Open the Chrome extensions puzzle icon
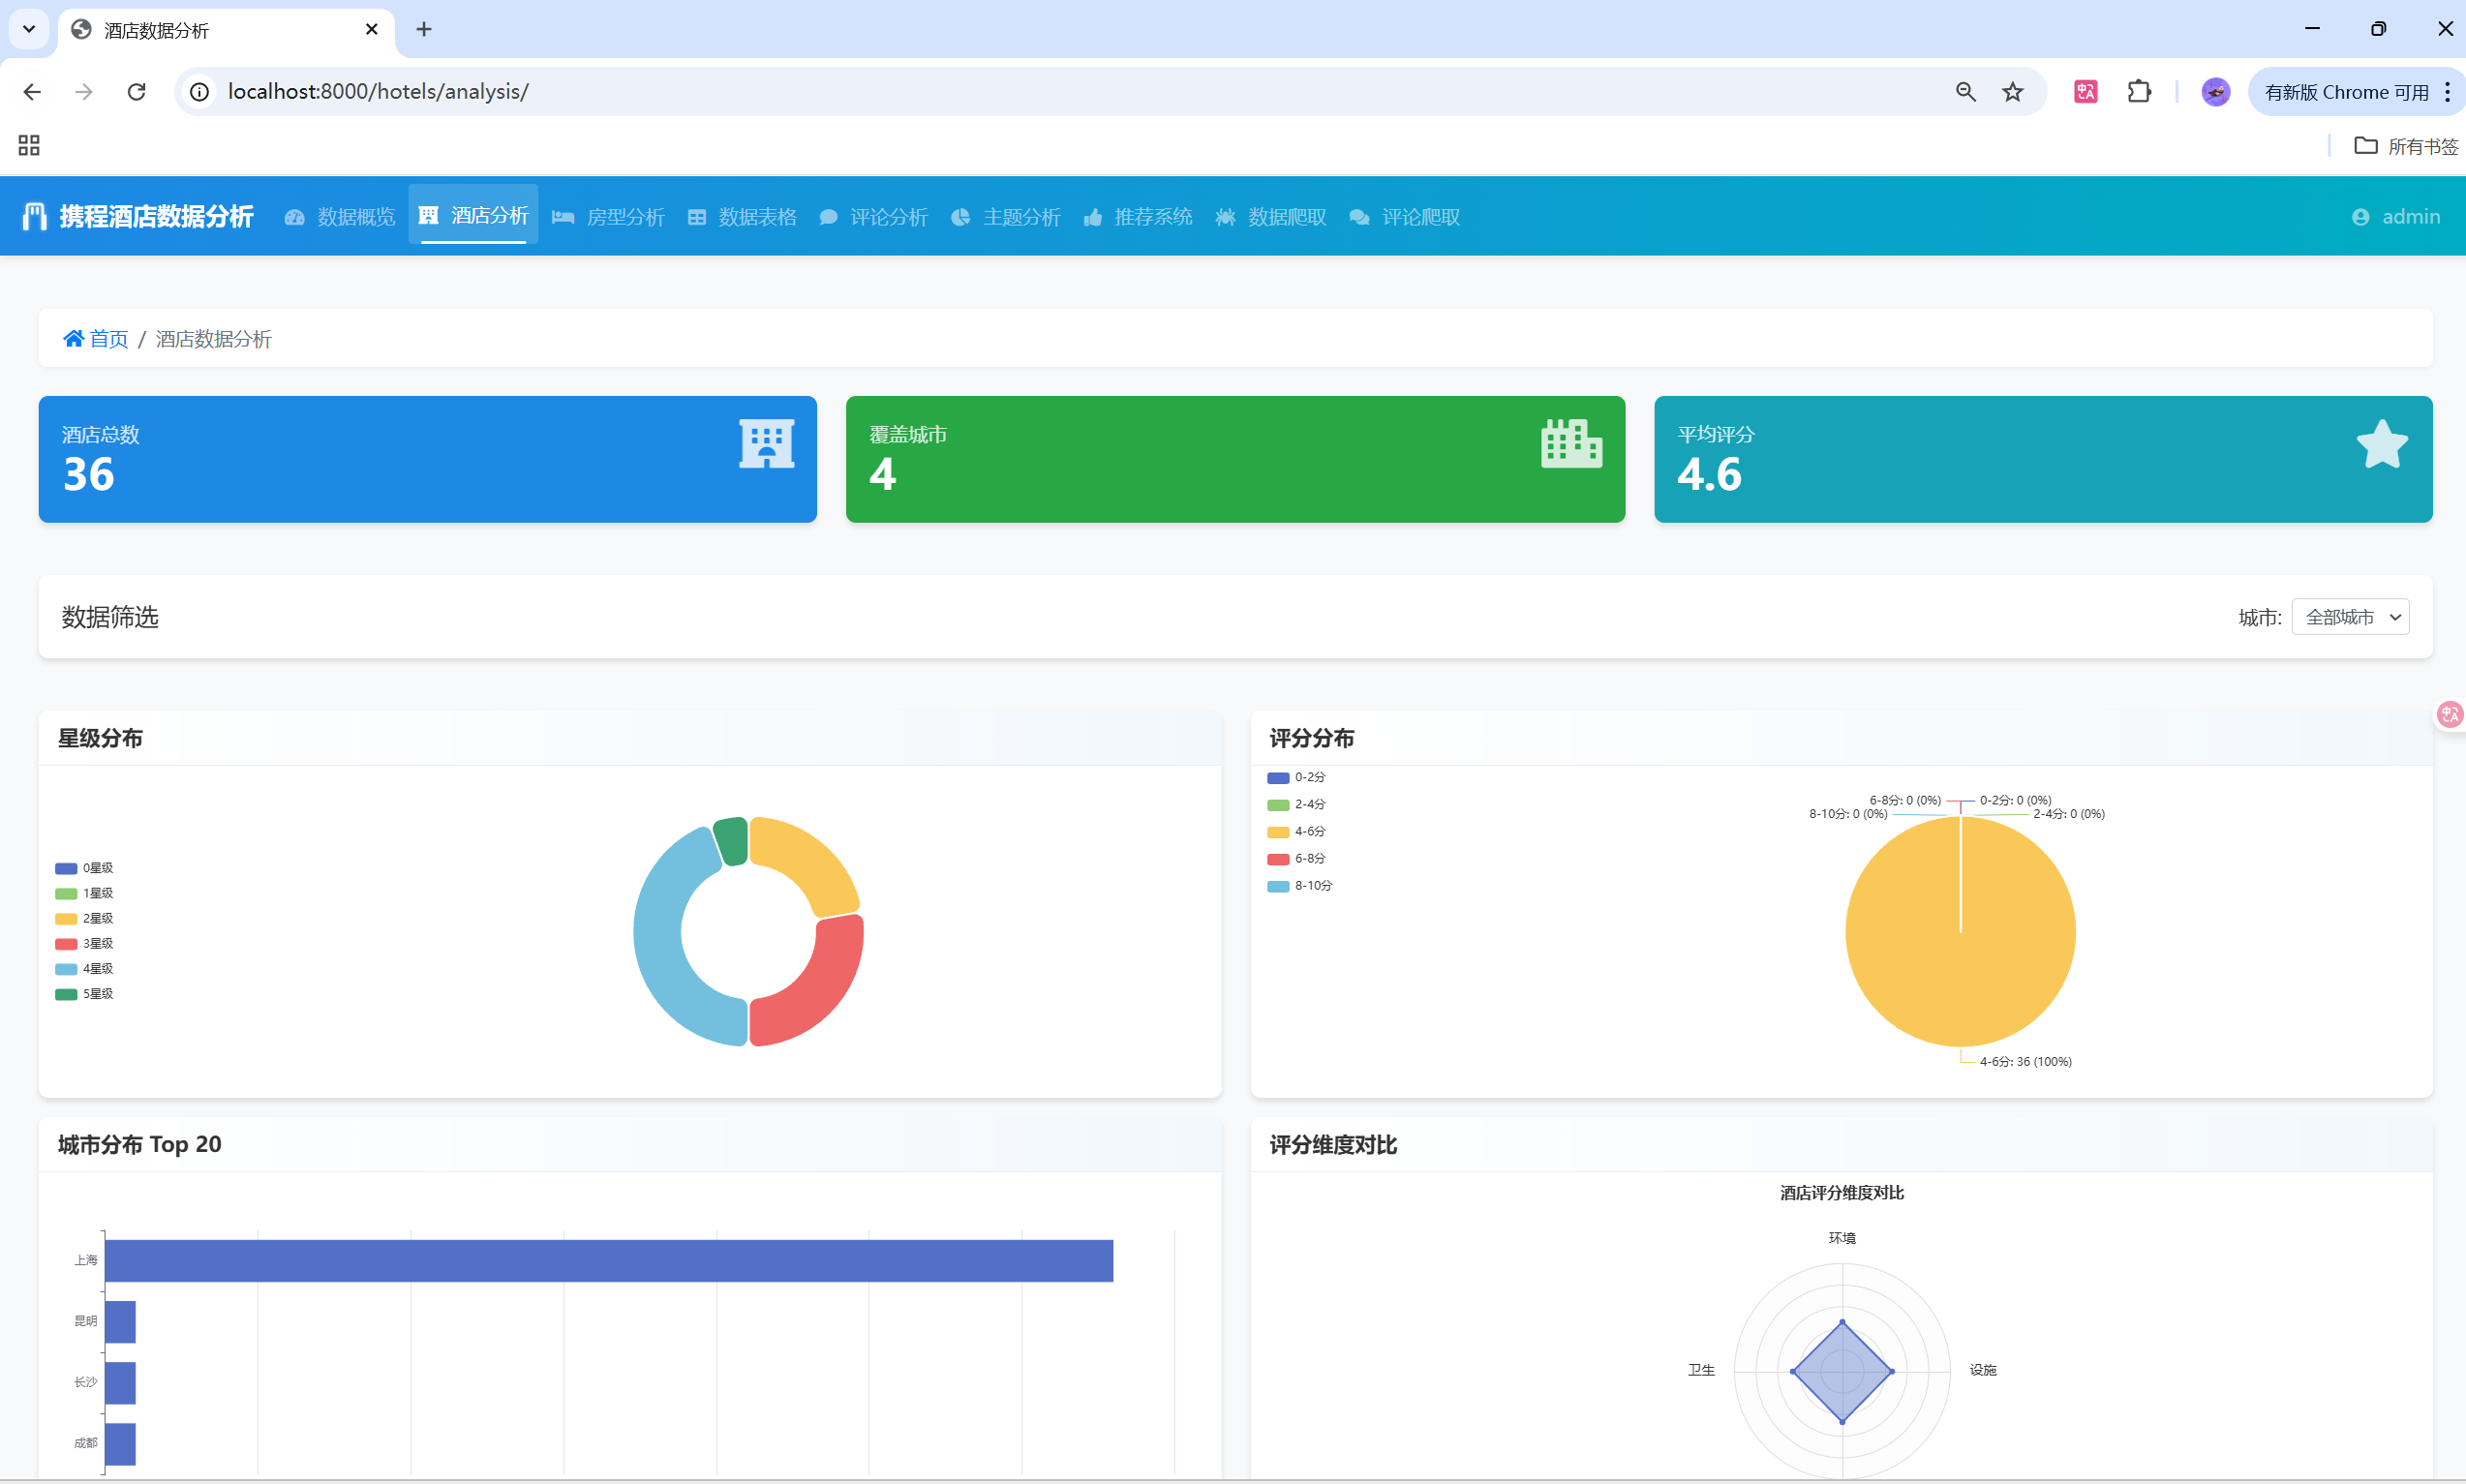The width and height of the screenshot is (2466, 1484). click(x=2138, y=92)
